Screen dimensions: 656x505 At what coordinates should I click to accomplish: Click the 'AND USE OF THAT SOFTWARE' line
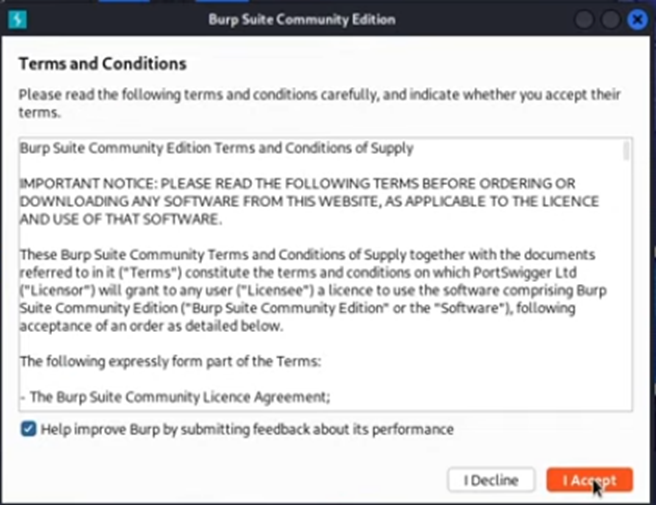tap(121, 219)
